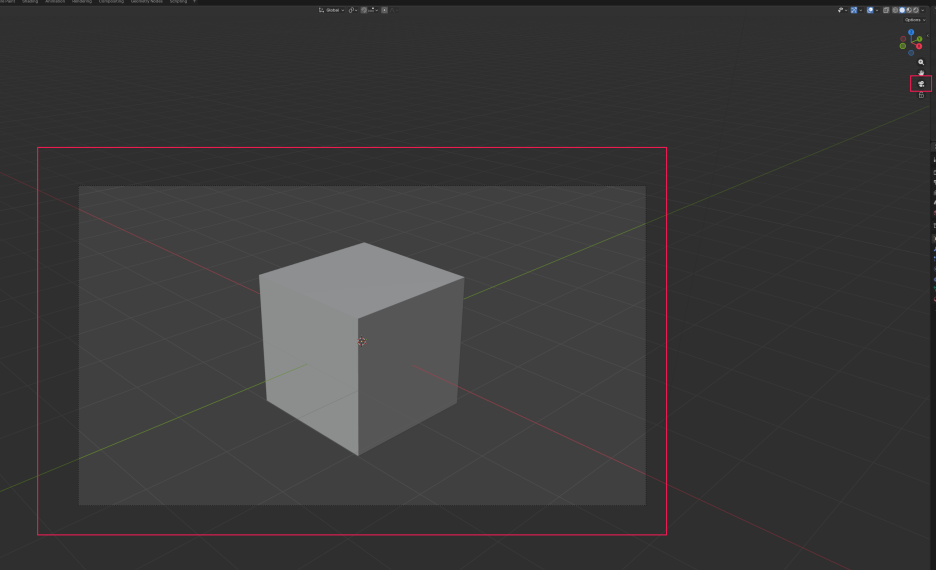Click the solid green negative Y gizmo ball

click(903, 46)
